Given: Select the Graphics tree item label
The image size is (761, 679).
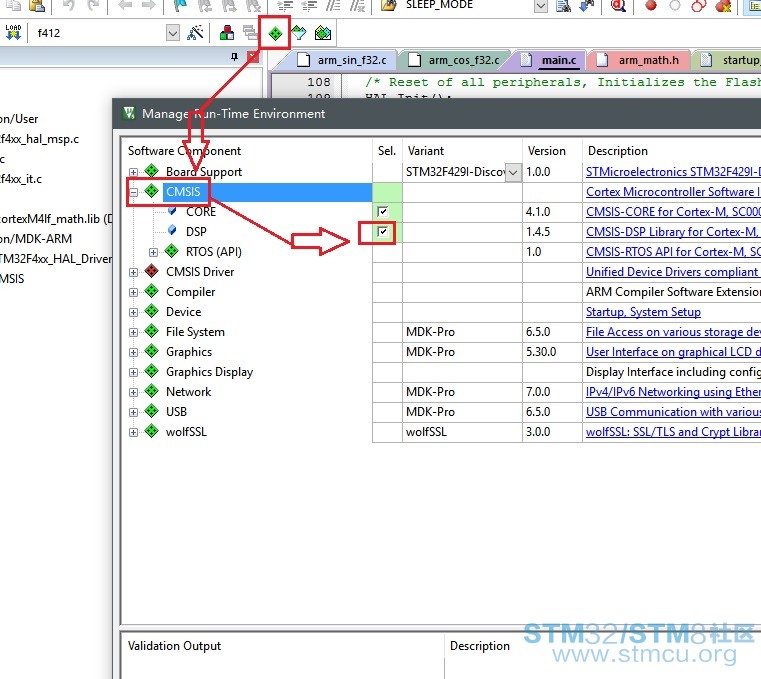Looking at the screenshot, I should tap(189, 351).
